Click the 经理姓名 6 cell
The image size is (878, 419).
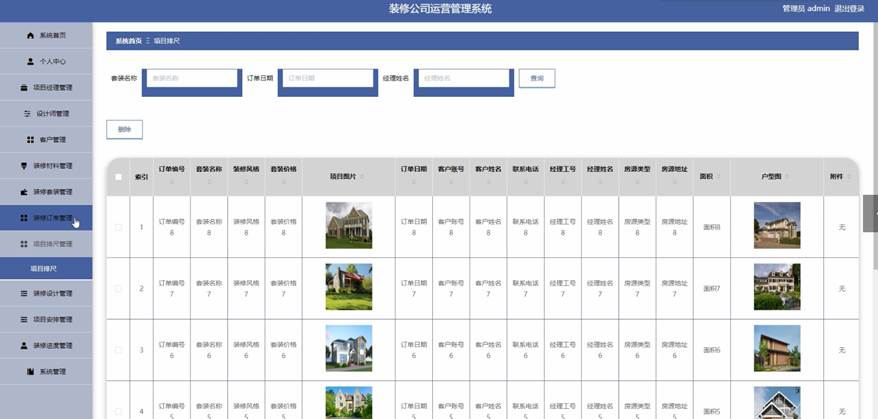pyautogui.click(x=600, y=350)
